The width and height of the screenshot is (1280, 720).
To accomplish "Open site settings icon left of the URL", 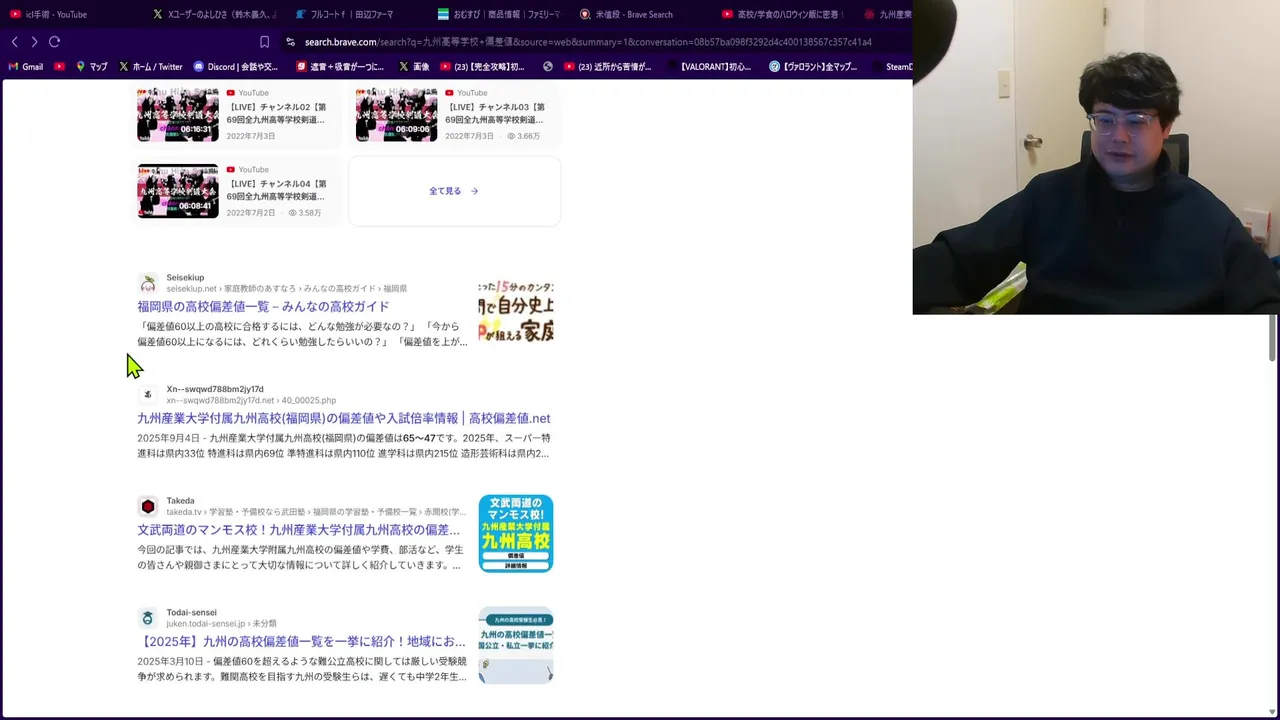I will click(290, 42).
